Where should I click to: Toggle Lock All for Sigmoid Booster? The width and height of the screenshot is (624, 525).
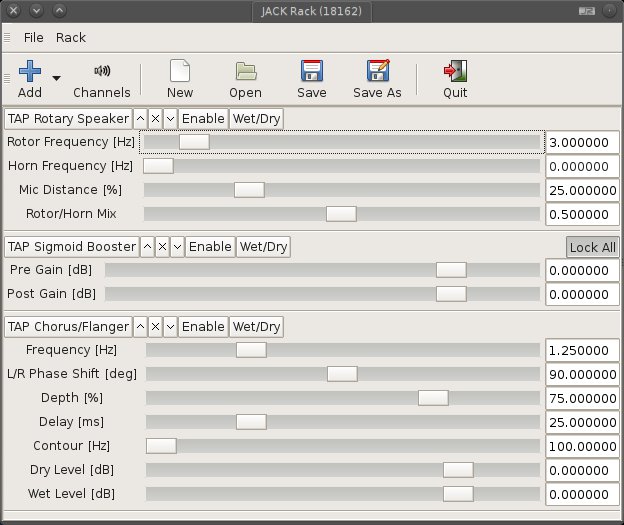pos(592,247)
